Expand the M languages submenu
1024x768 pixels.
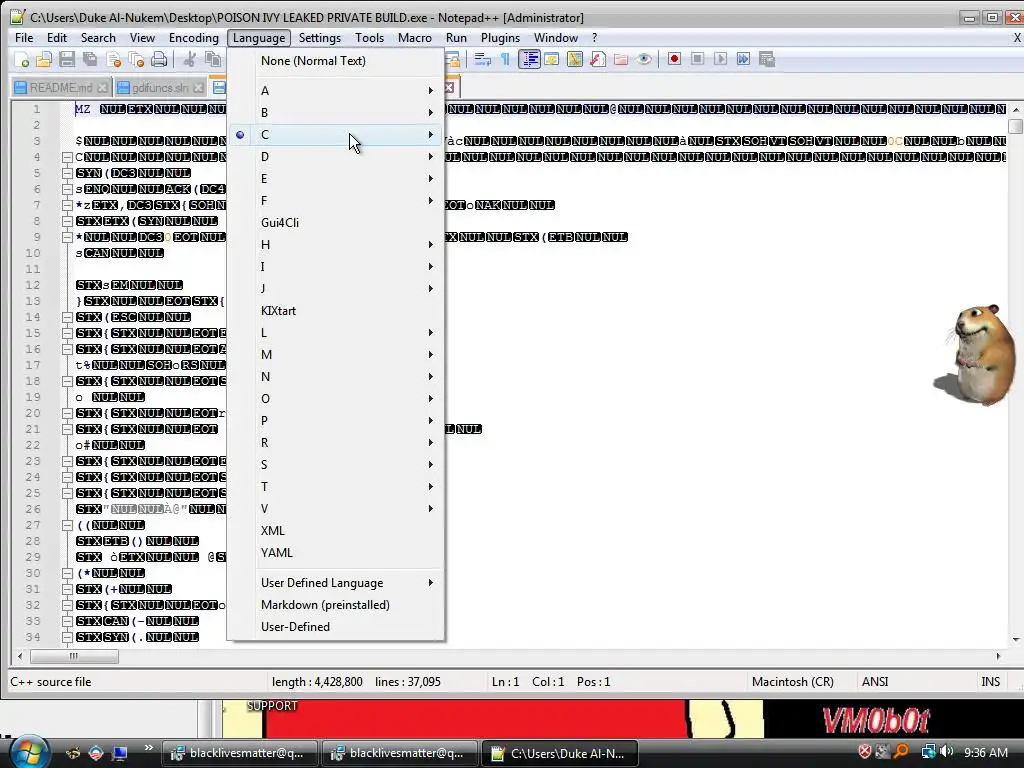point(336,355)
